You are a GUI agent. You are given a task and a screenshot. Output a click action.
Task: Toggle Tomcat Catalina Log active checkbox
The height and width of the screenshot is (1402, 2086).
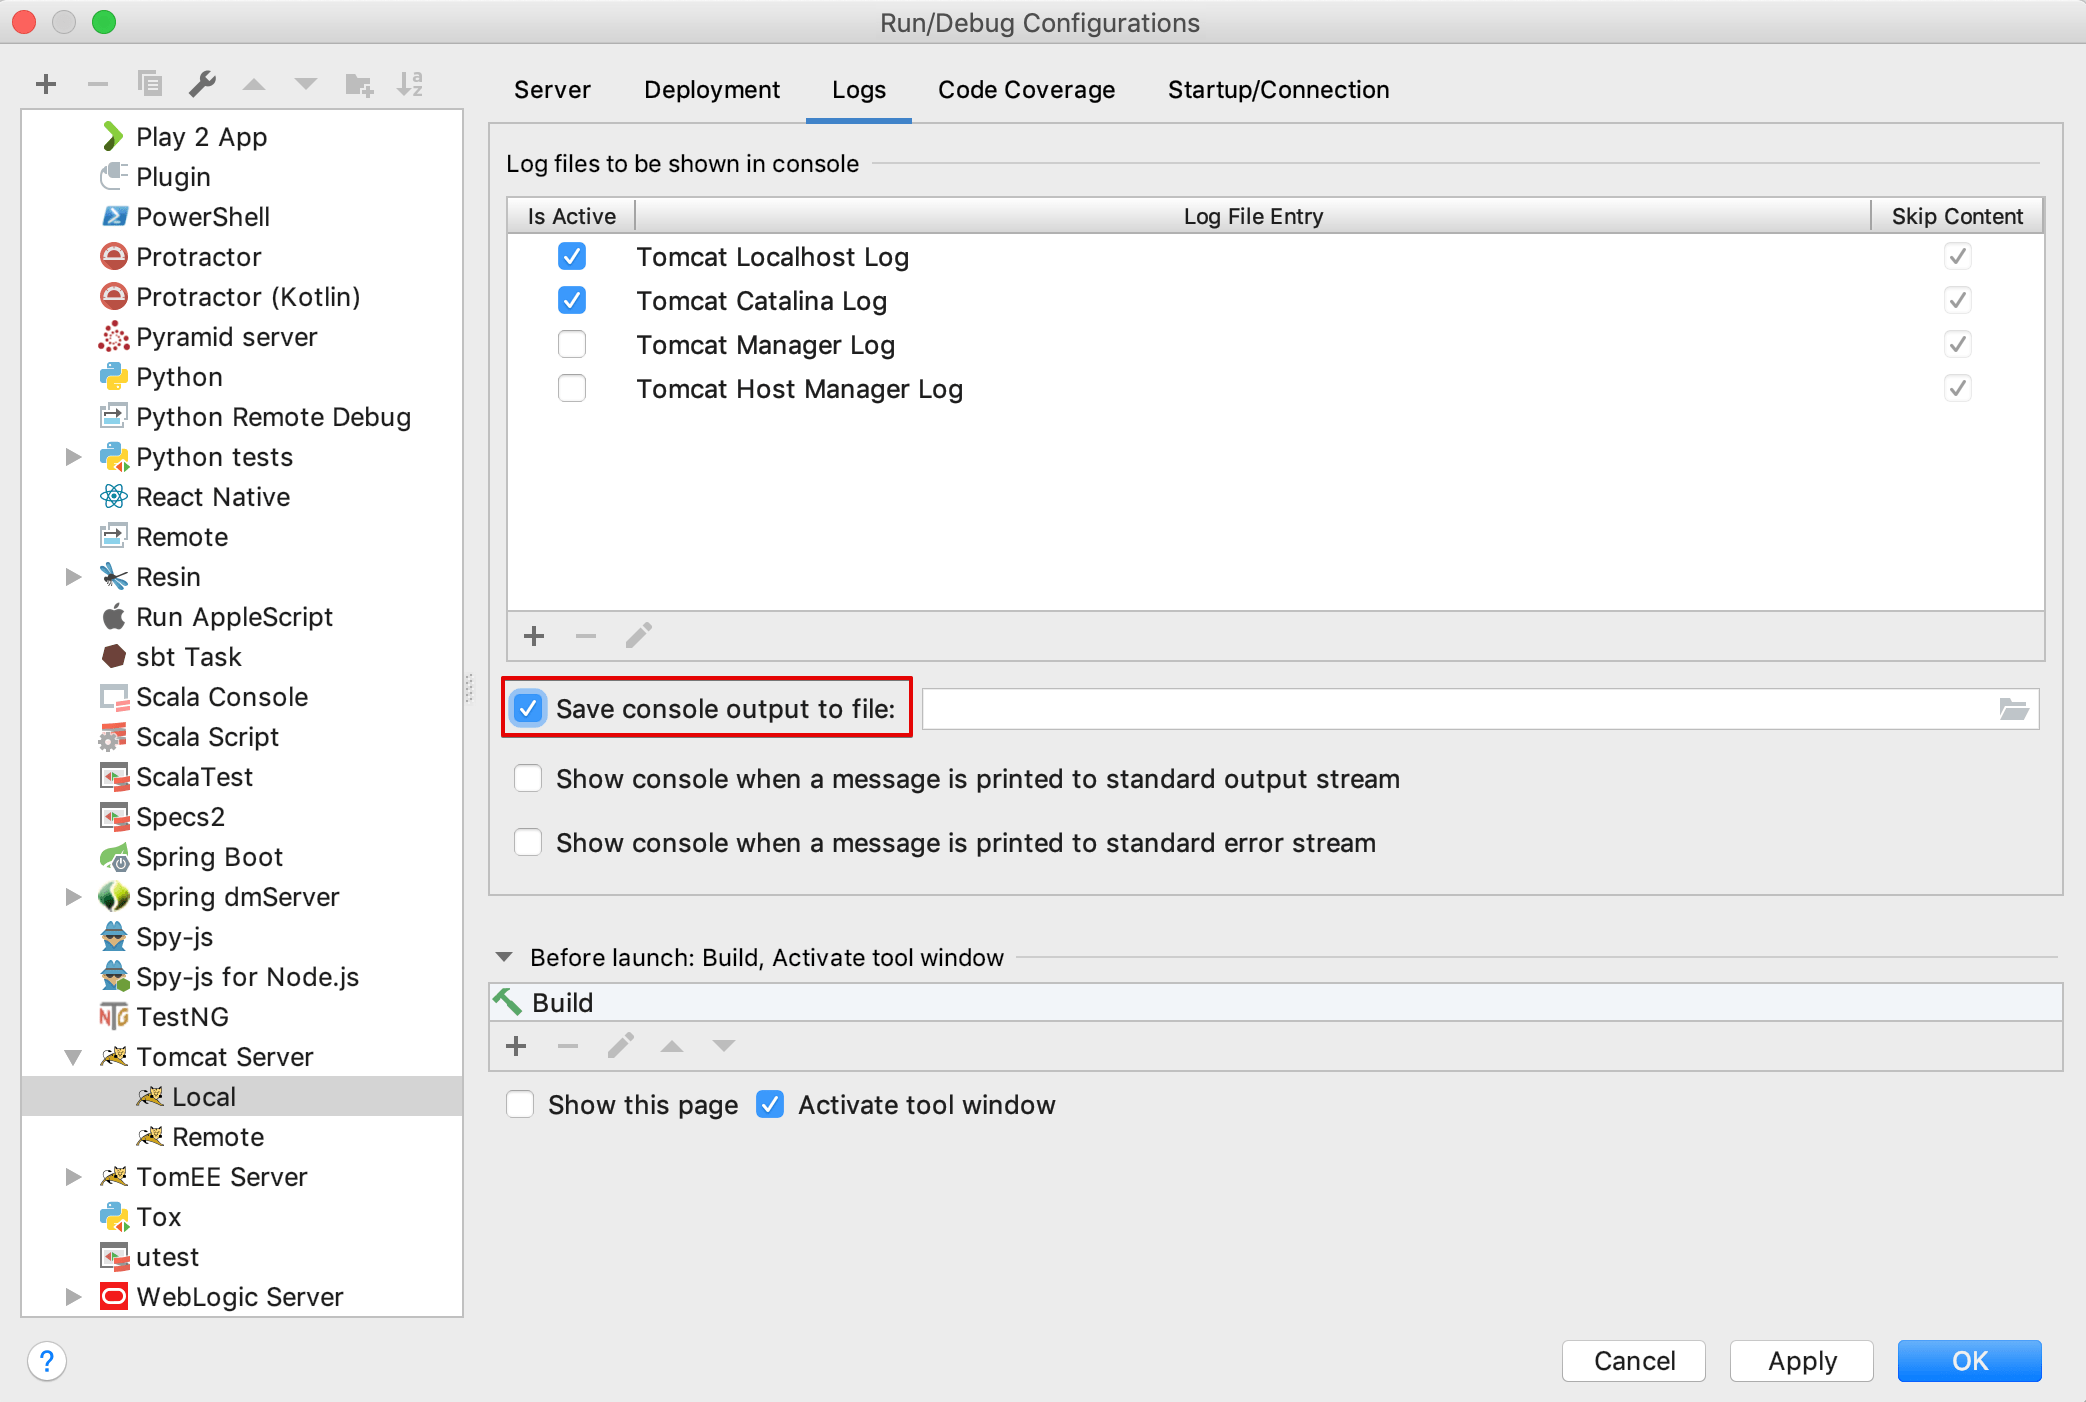[572, 301]
